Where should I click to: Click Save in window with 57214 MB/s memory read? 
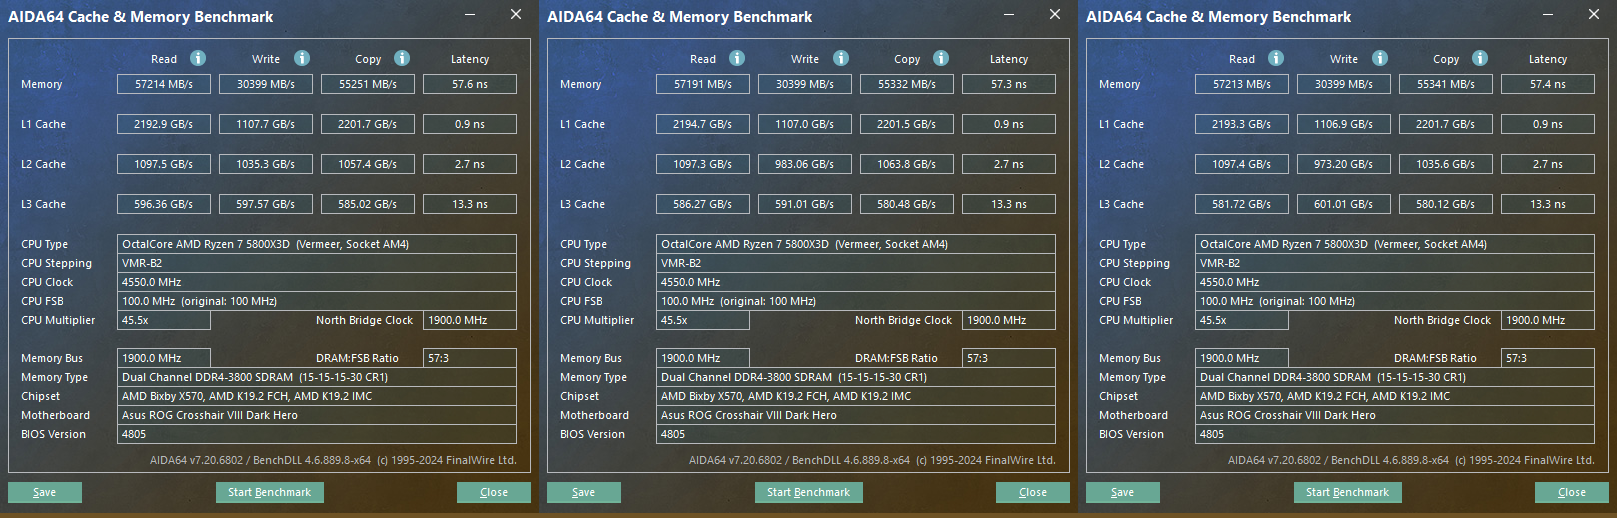[x=45, y=492]
